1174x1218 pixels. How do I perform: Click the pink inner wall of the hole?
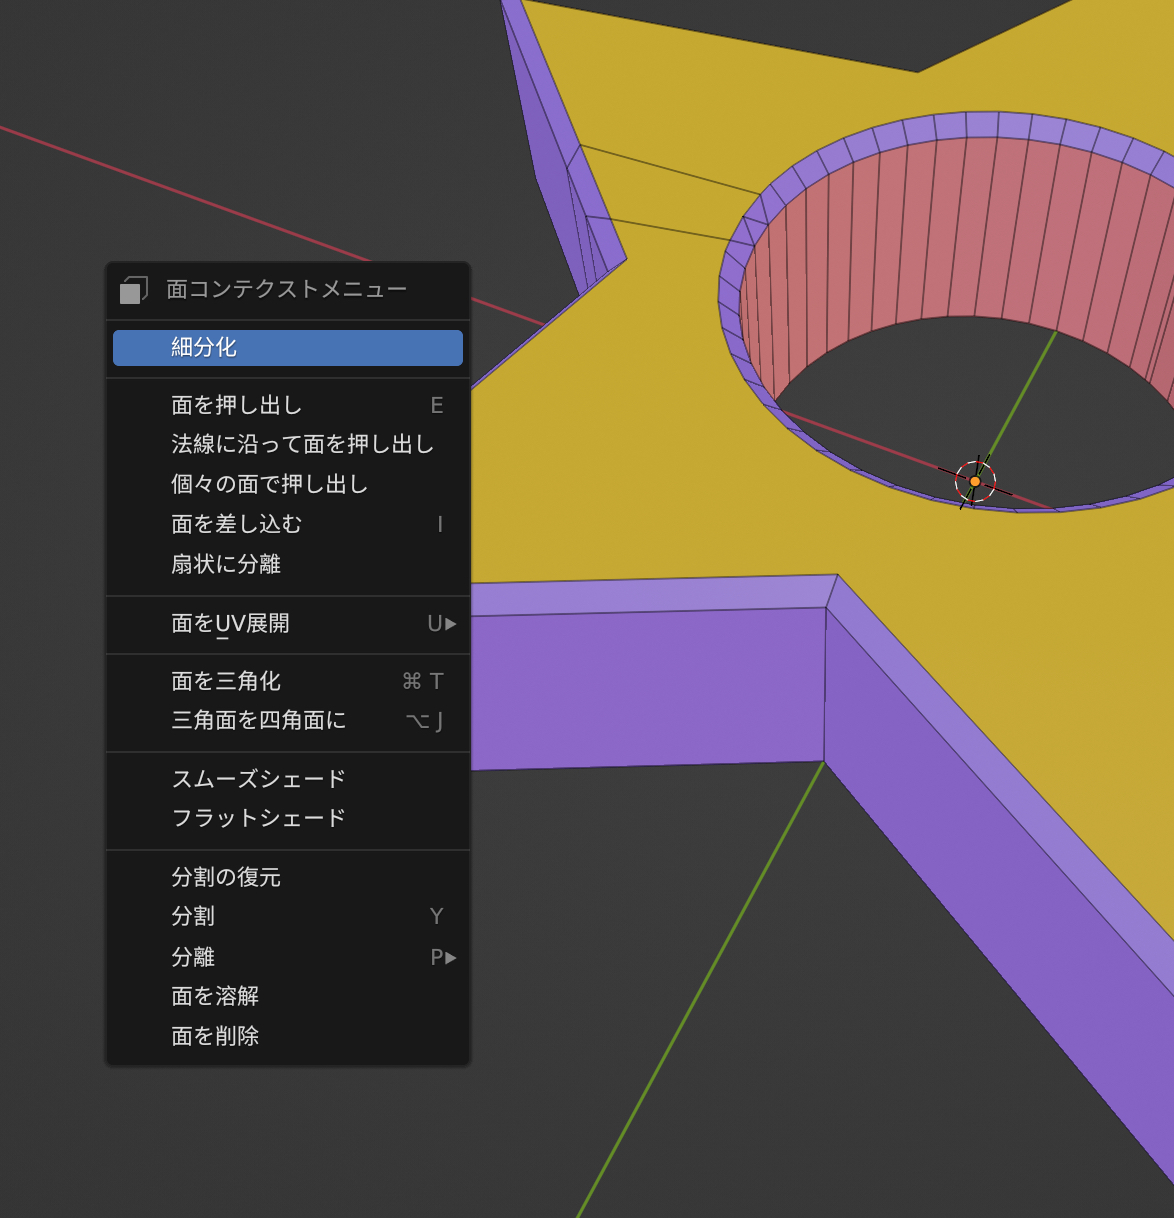[950, 240]
